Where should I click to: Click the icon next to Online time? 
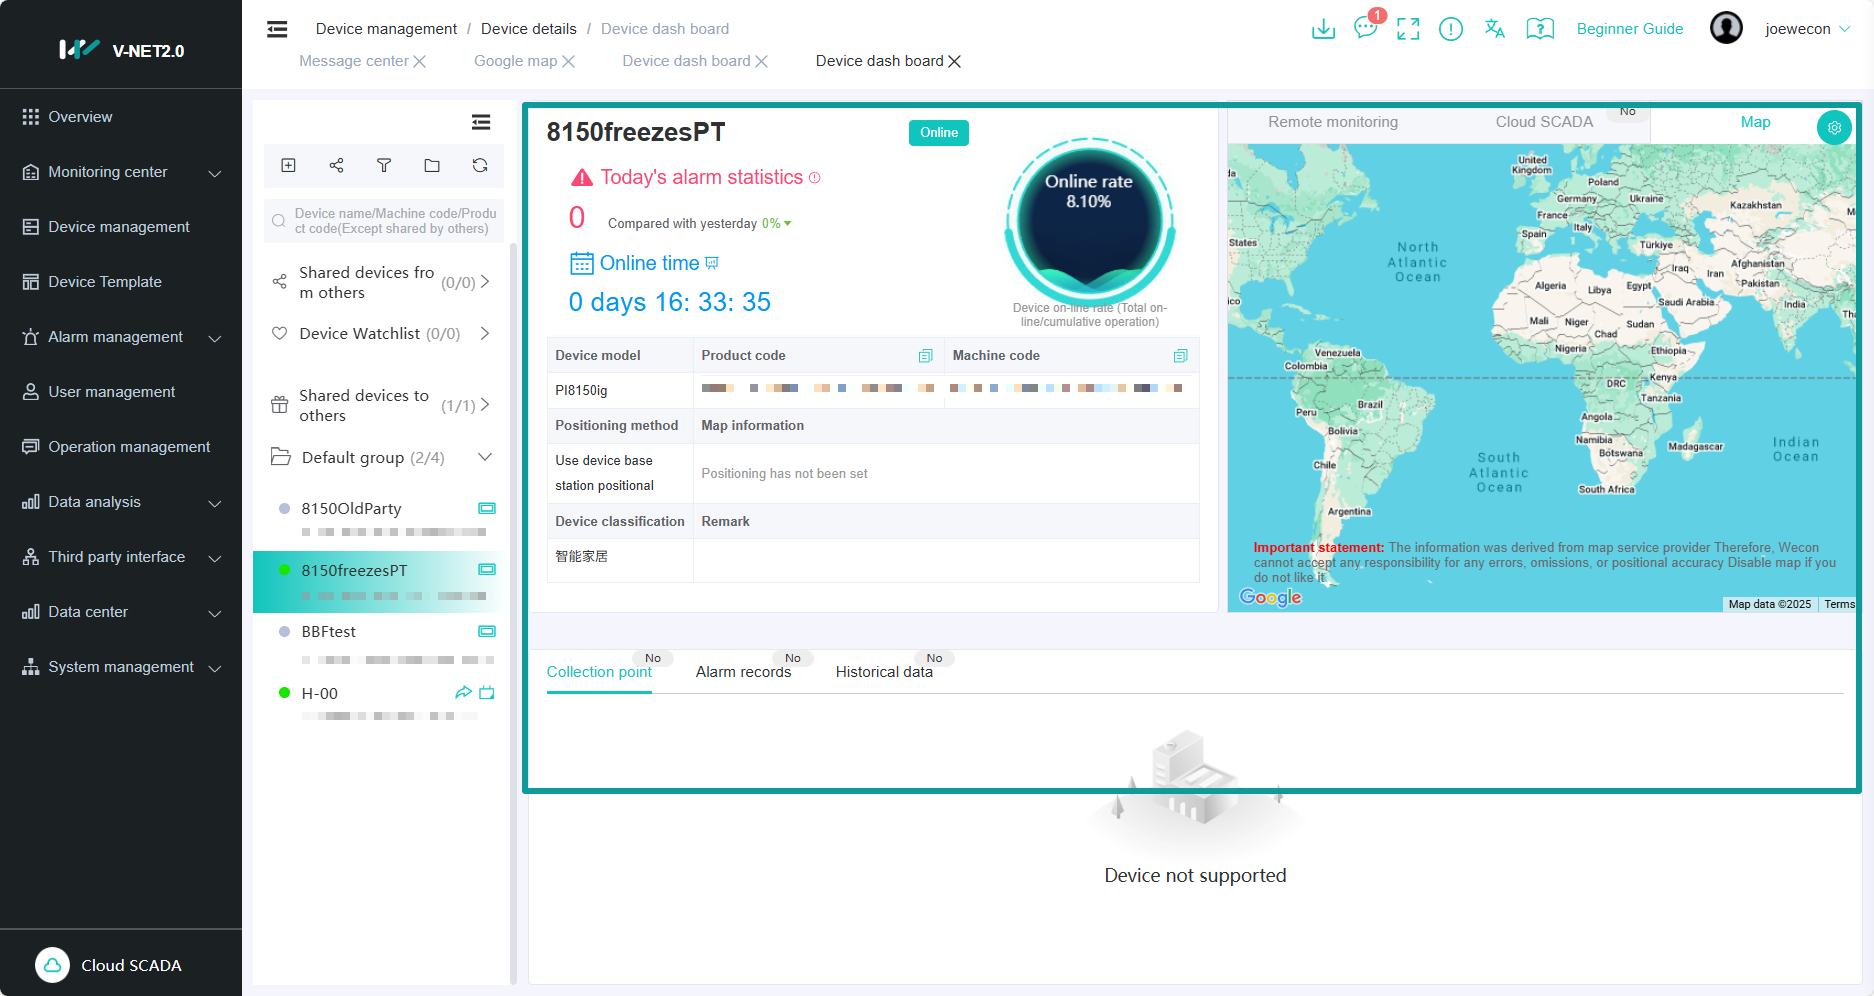coord(712,263)
